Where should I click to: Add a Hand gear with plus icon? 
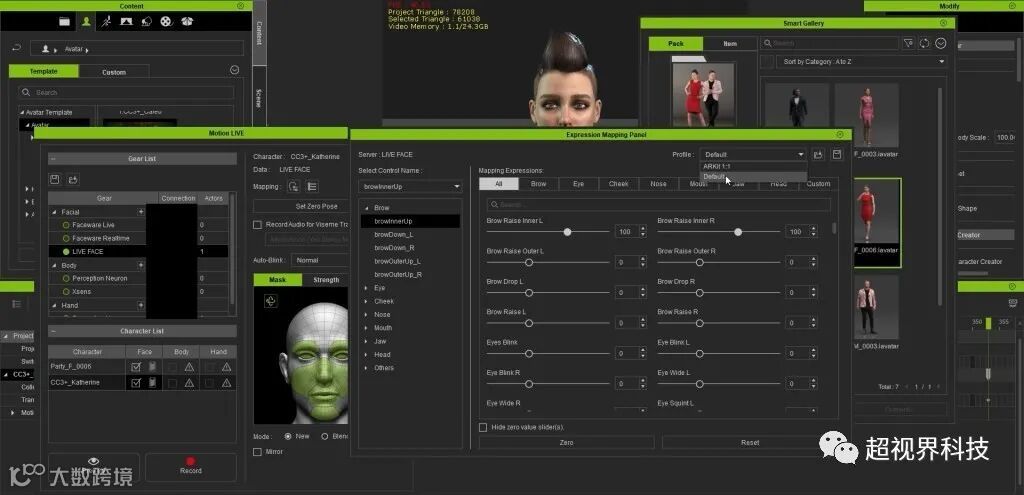[140, 305]
